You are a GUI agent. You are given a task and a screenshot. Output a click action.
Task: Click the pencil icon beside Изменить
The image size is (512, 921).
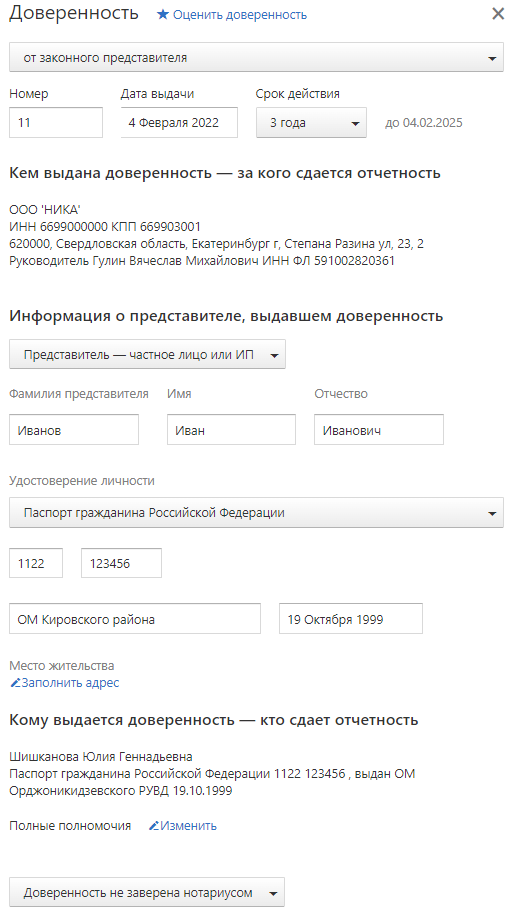click(x=154, y=825)
